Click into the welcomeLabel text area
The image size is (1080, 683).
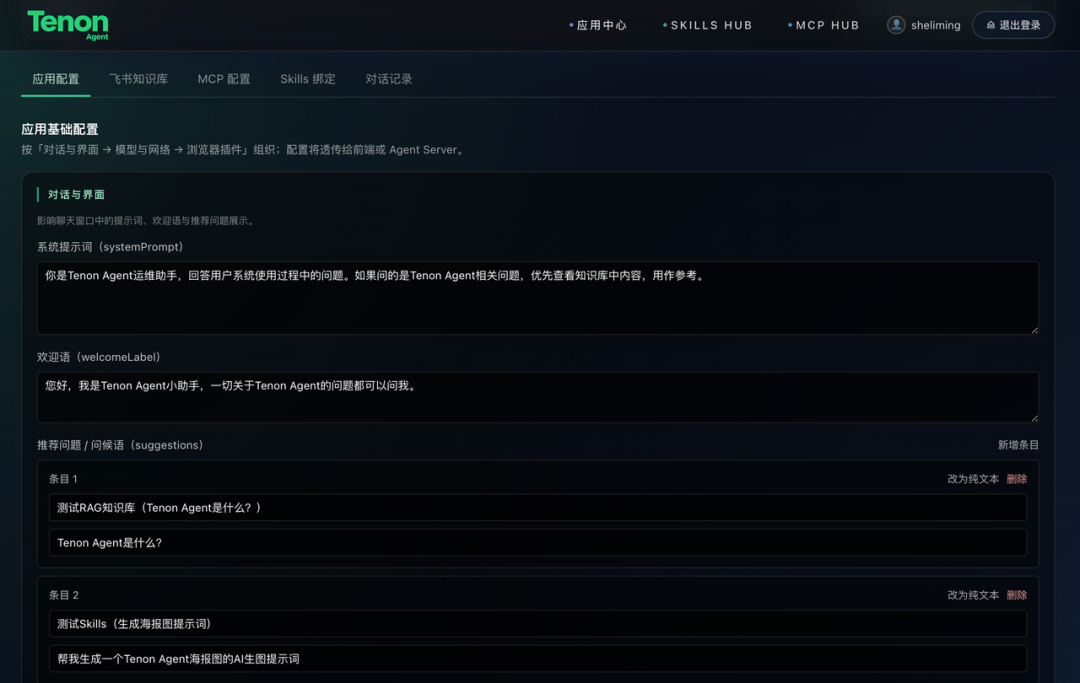(x=538, y=397)
